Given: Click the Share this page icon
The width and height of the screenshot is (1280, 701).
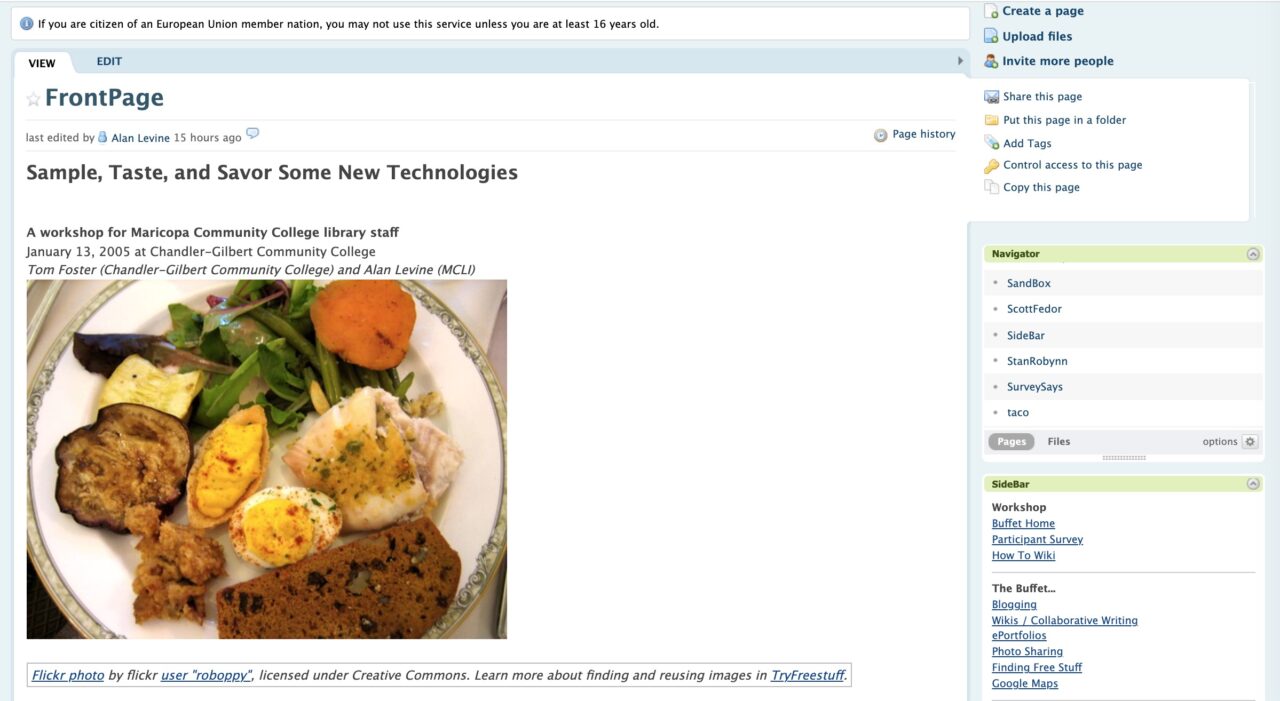Looking at the screenshot, I should click(991, 97).
